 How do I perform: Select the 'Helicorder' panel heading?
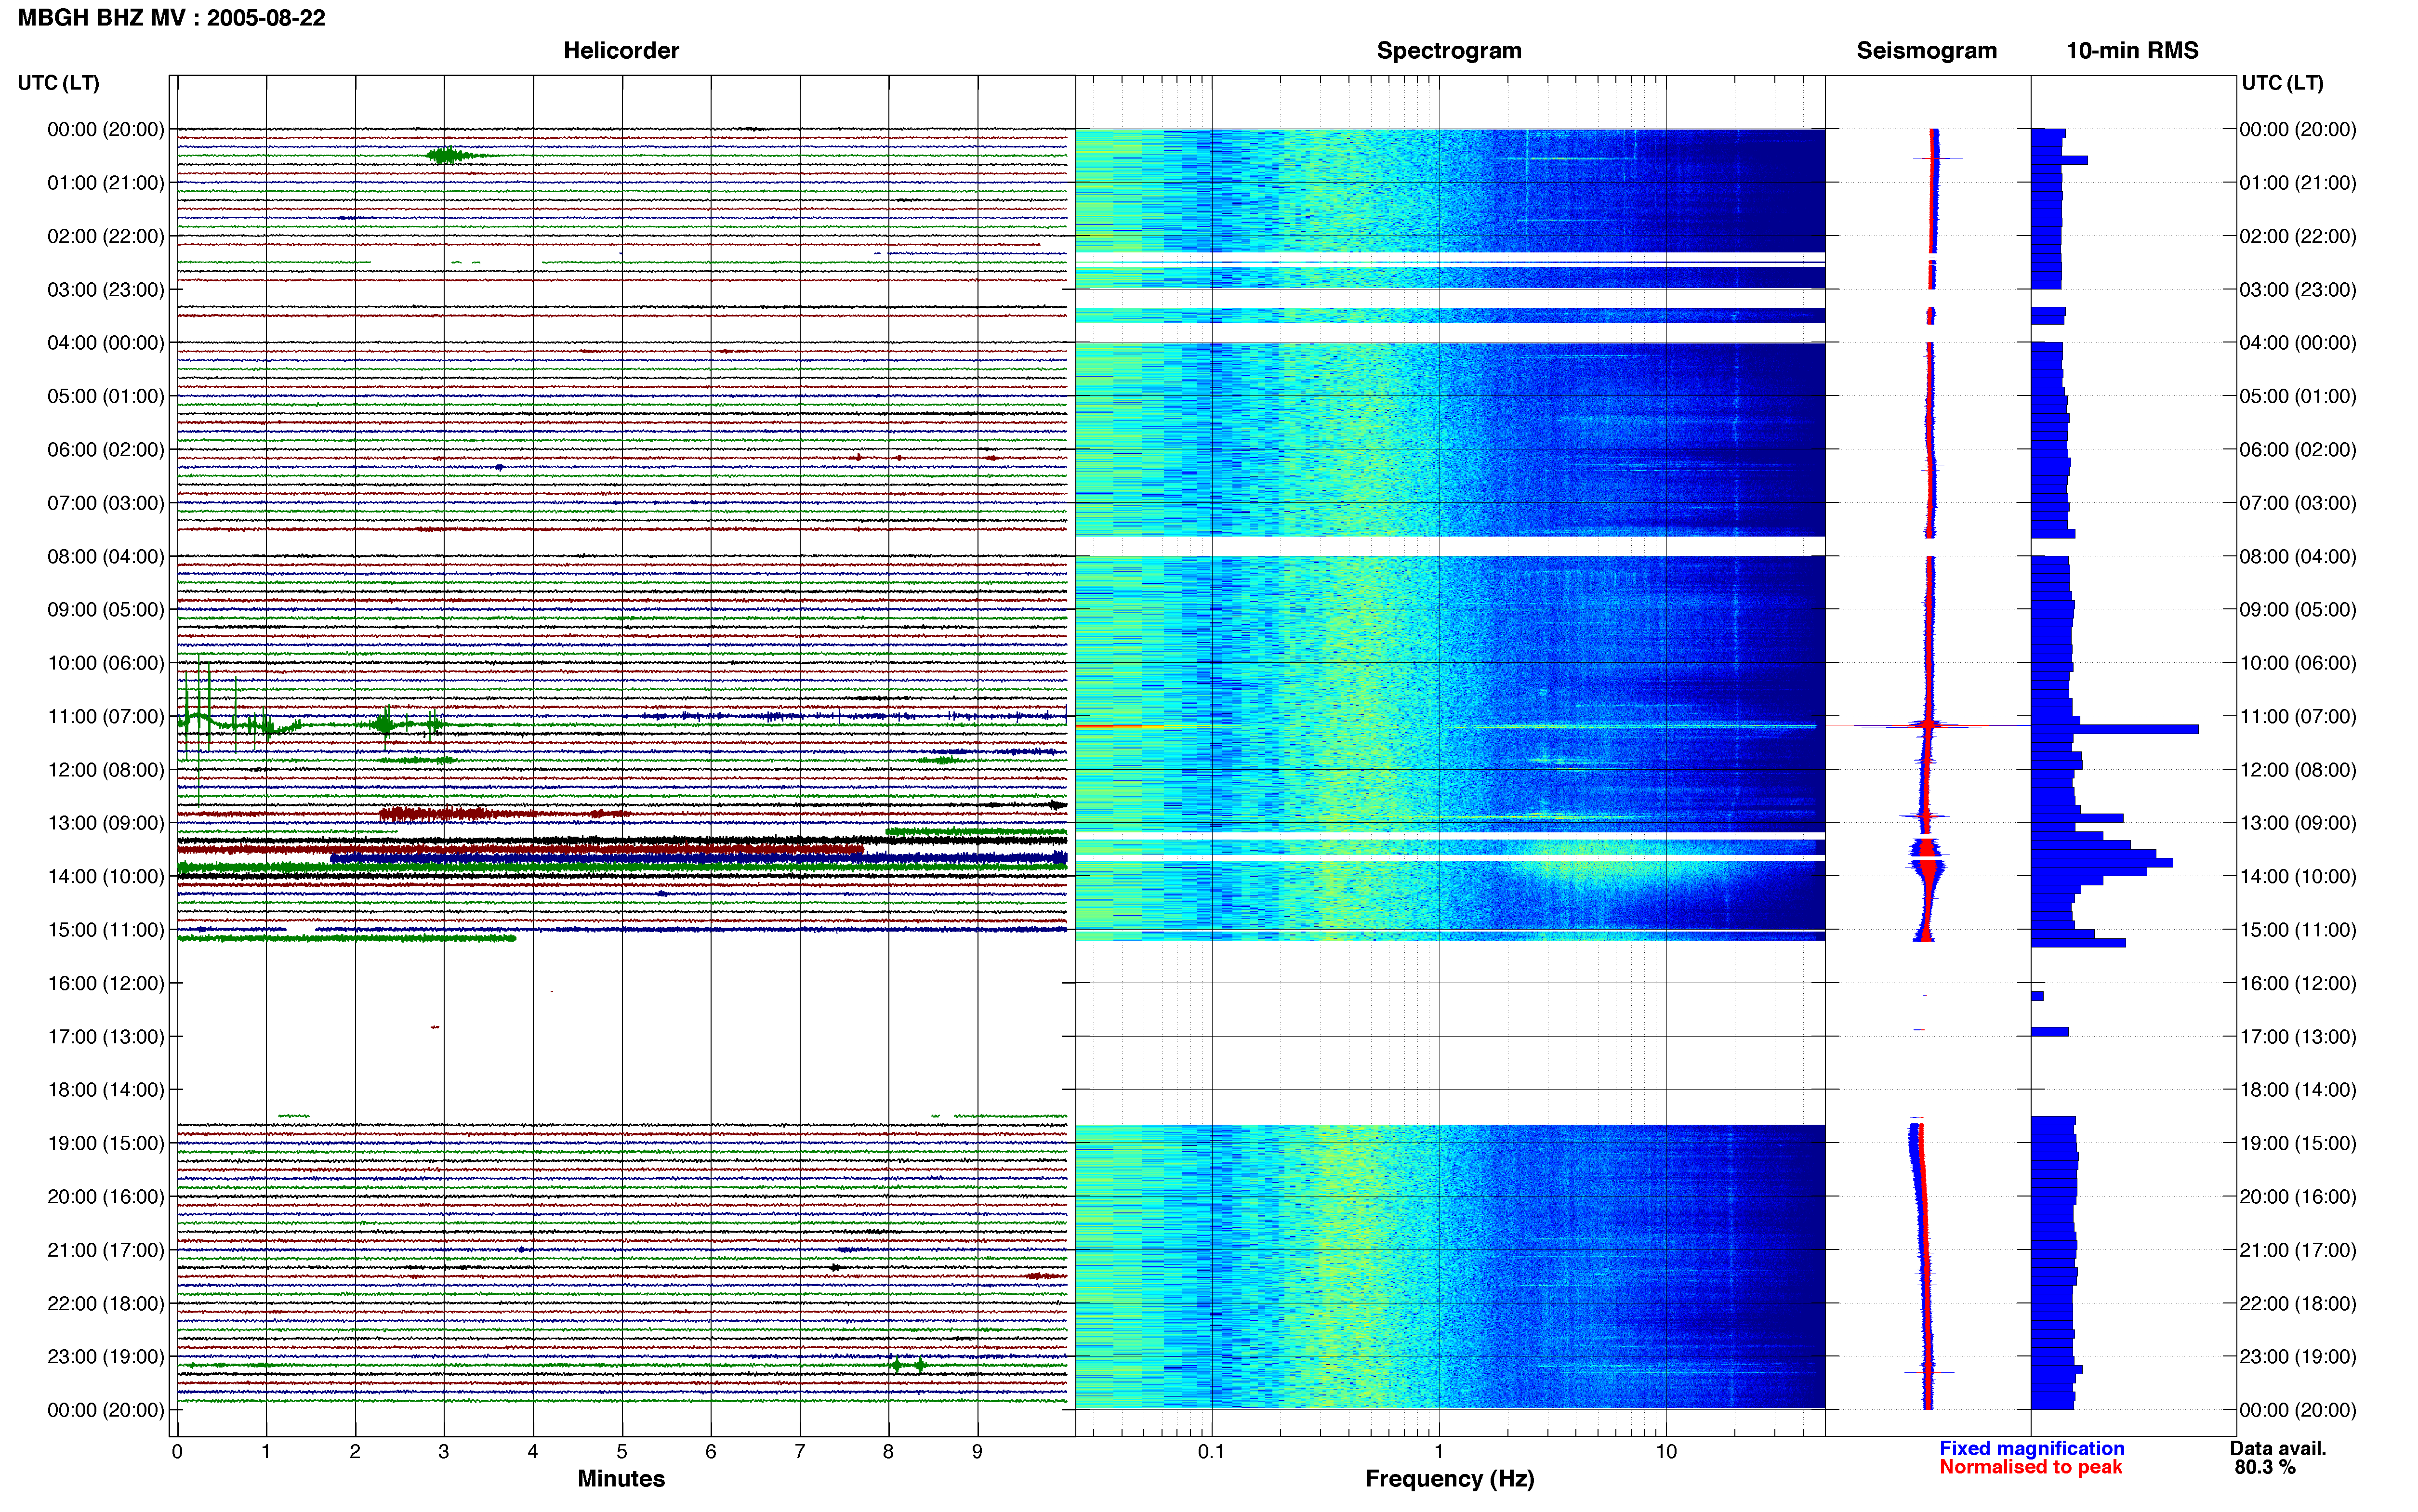click(x=621, y=50)
